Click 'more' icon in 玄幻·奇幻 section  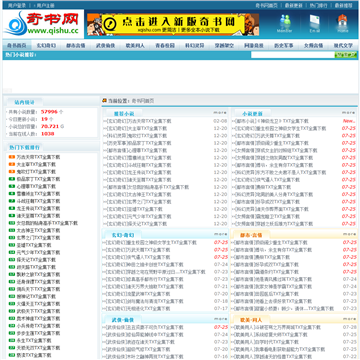(220, 235)
